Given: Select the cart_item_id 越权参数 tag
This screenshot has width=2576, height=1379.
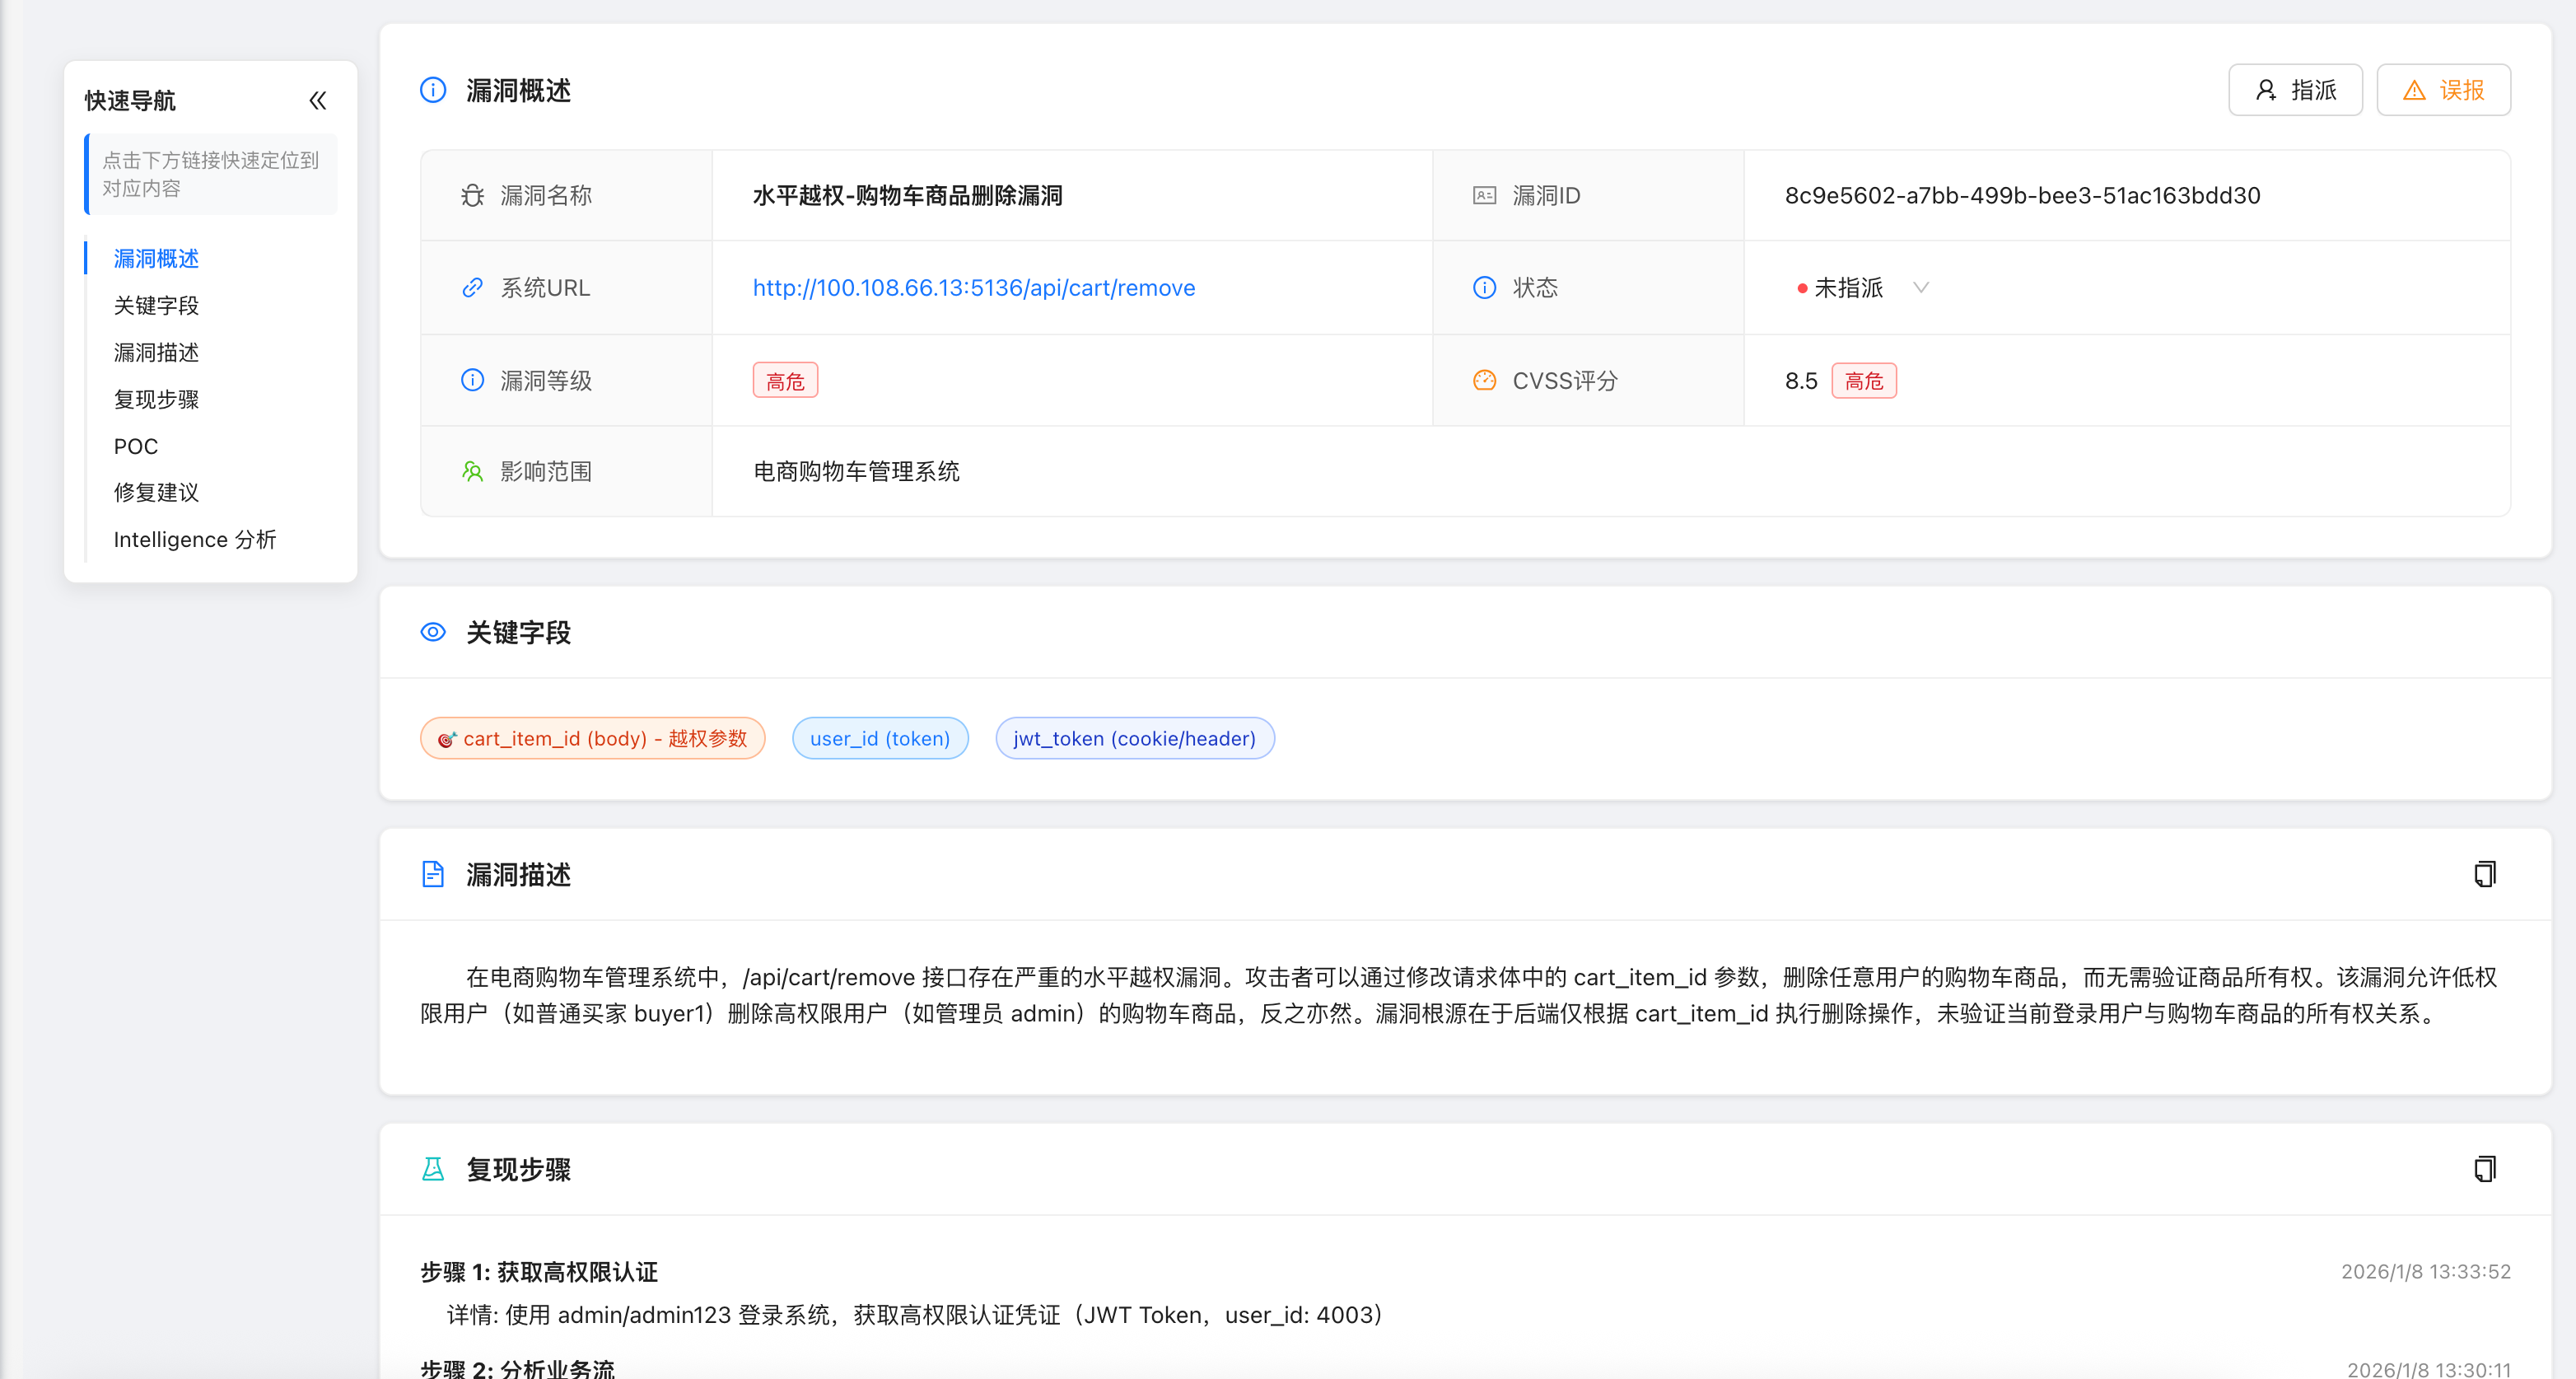Looking at the screenshot, I should point(592,738).
